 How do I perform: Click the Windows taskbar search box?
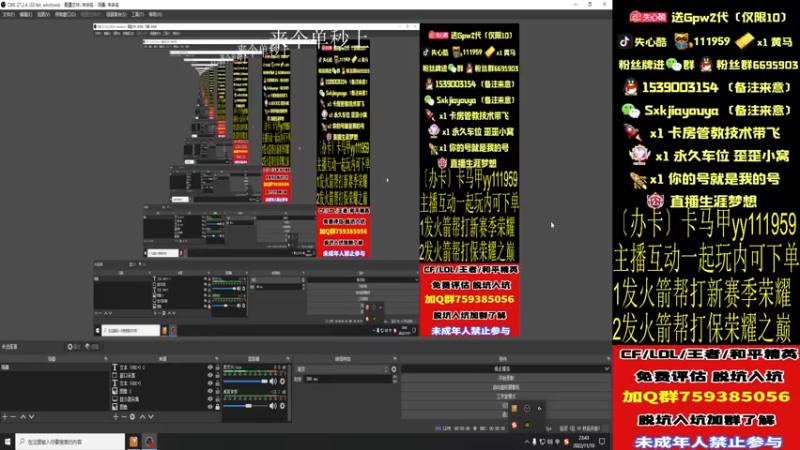[x=70, y=442]
